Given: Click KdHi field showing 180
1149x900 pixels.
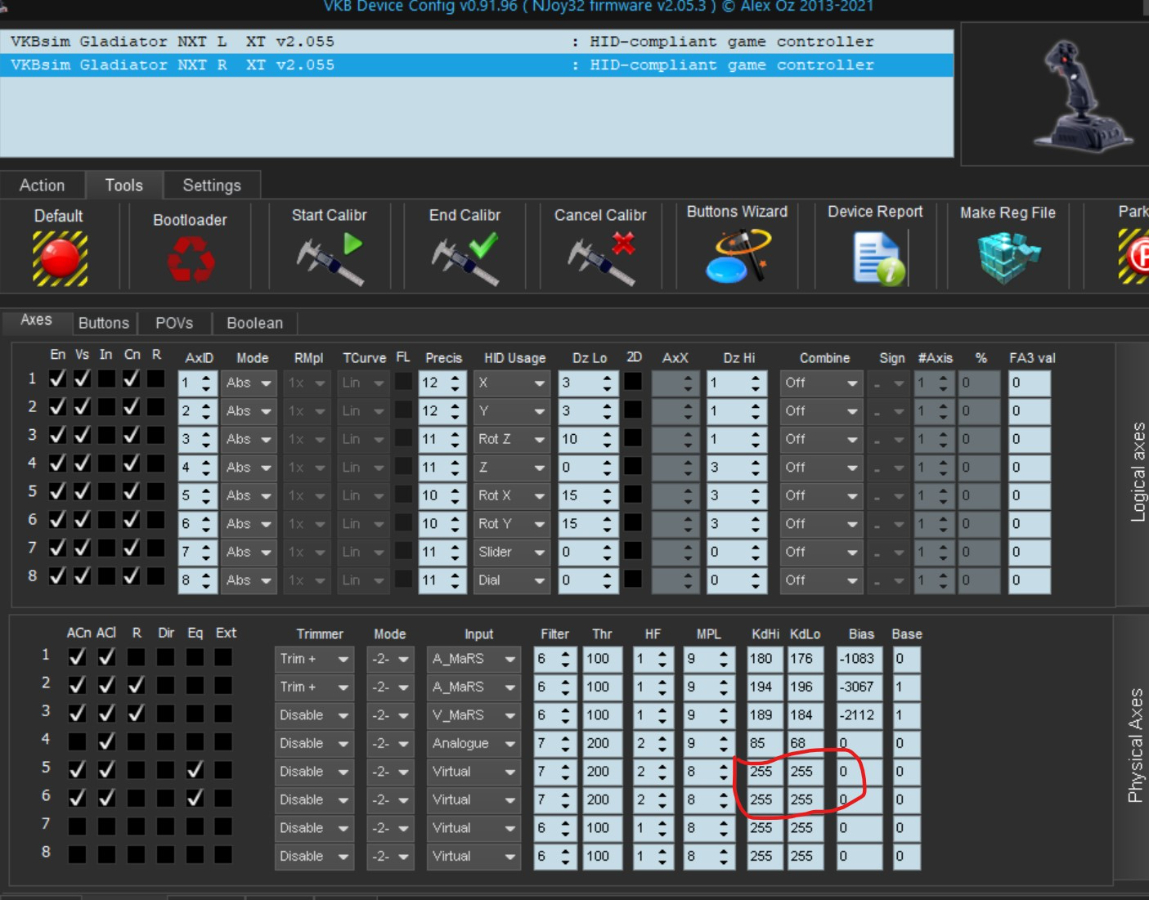Looking at the screenshot, I should (765, 659).
